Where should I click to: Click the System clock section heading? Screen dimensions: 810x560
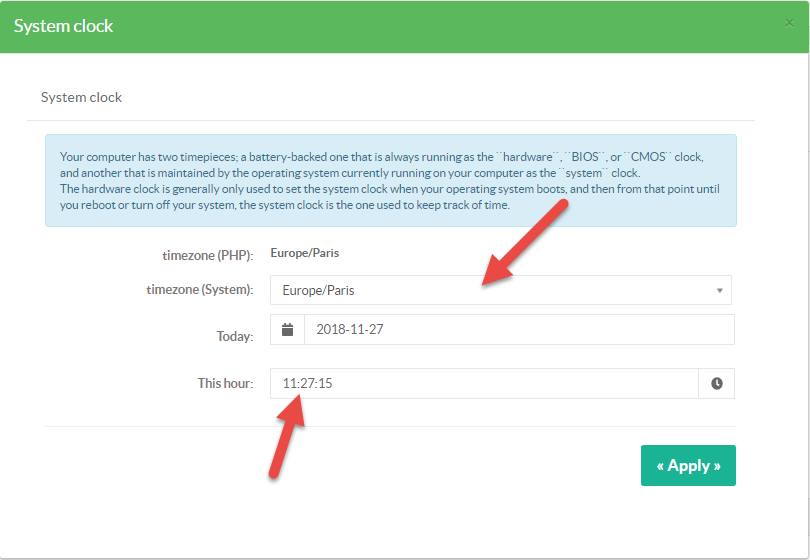81,97
